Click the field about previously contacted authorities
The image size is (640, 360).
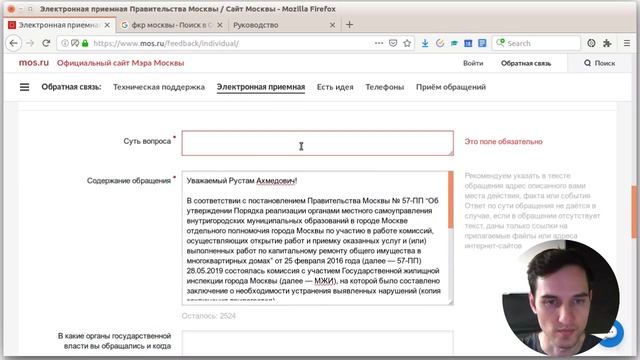(x=318, y=343)
